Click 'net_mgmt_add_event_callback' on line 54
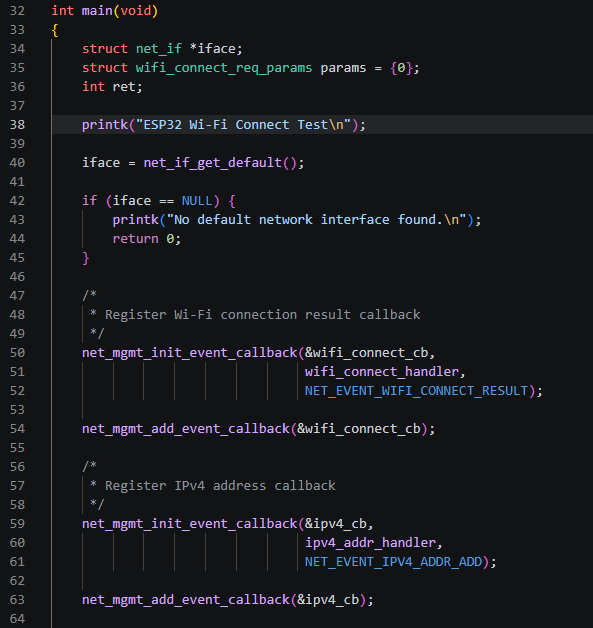The height and width of the screenshot is (628, 593). coord(185,429)
